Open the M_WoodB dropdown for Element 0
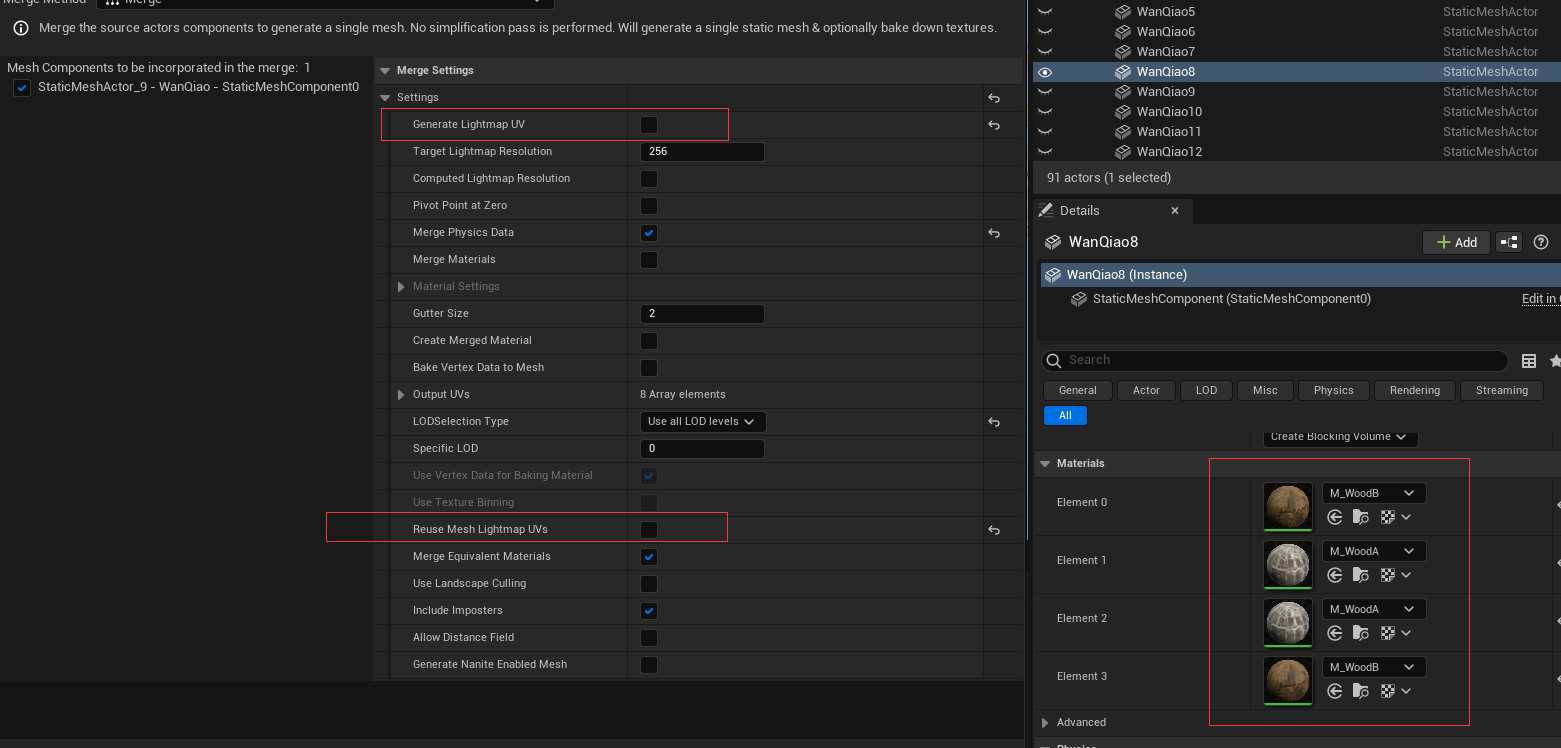Screen dimensions: 1561x748 pyautogui.click(x=1373, y=493)
